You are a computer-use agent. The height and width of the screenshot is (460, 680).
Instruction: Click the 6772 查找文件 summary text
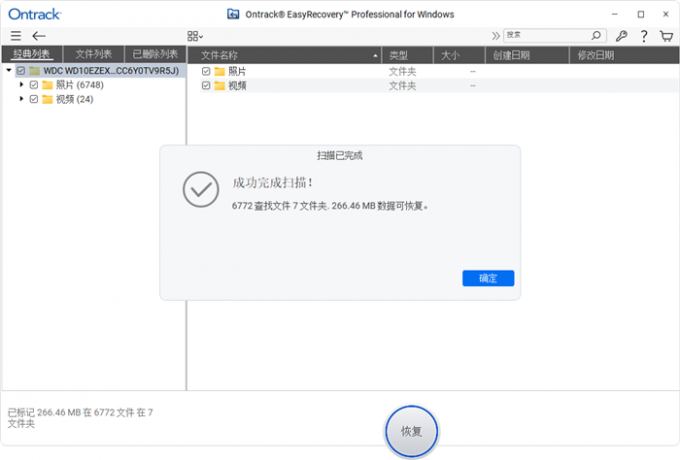click(330, 206)
